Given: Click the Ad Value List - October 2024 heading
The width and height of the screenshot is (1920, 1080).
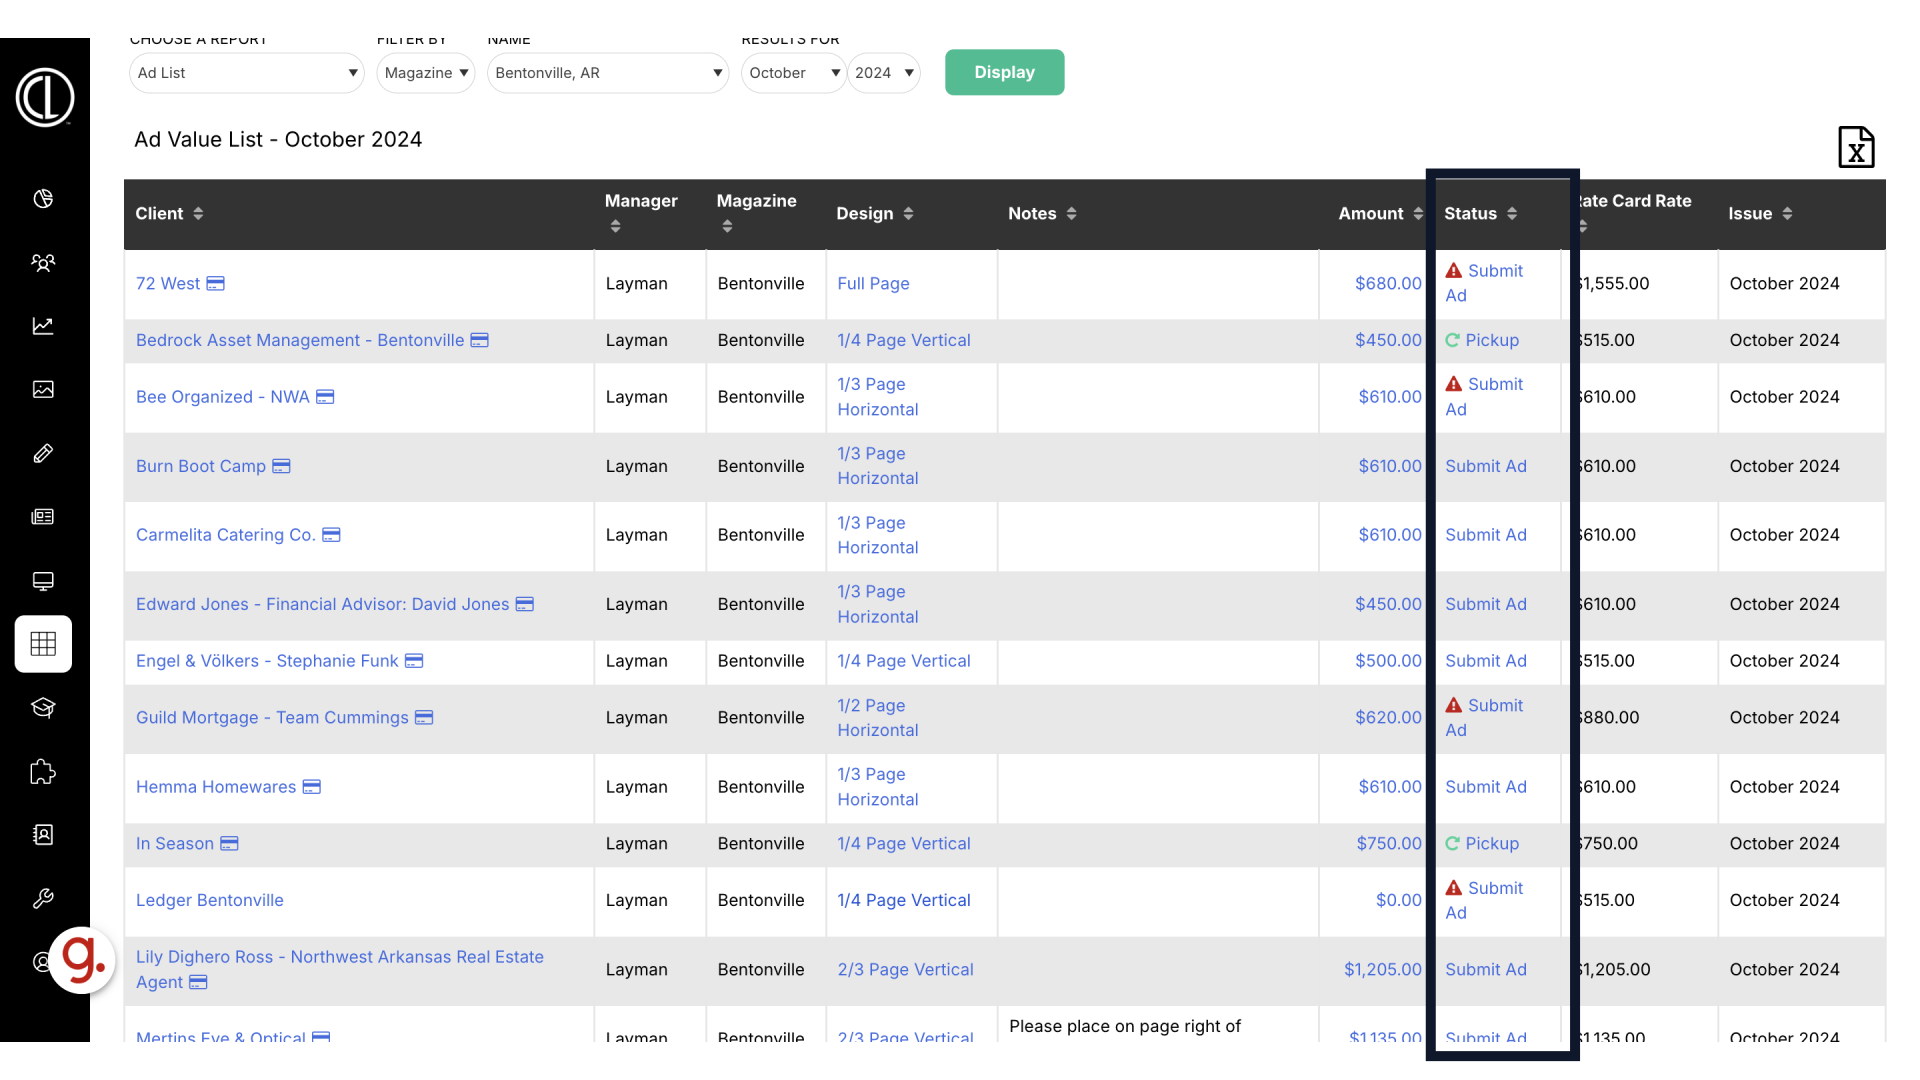Looking at the screenshot, I should pos(278,140).
